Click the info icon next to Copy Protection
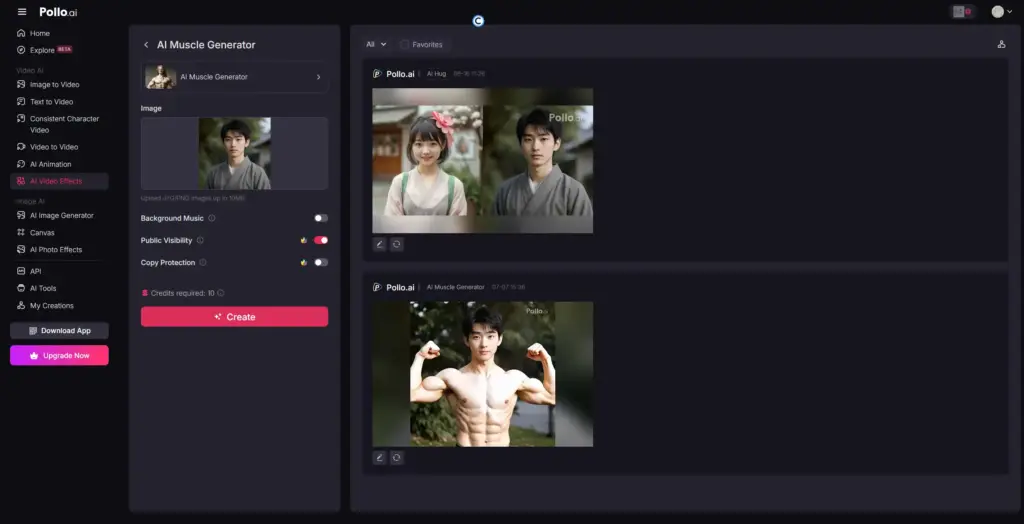This screenshot has height=524, width=1024. (203, 263)
